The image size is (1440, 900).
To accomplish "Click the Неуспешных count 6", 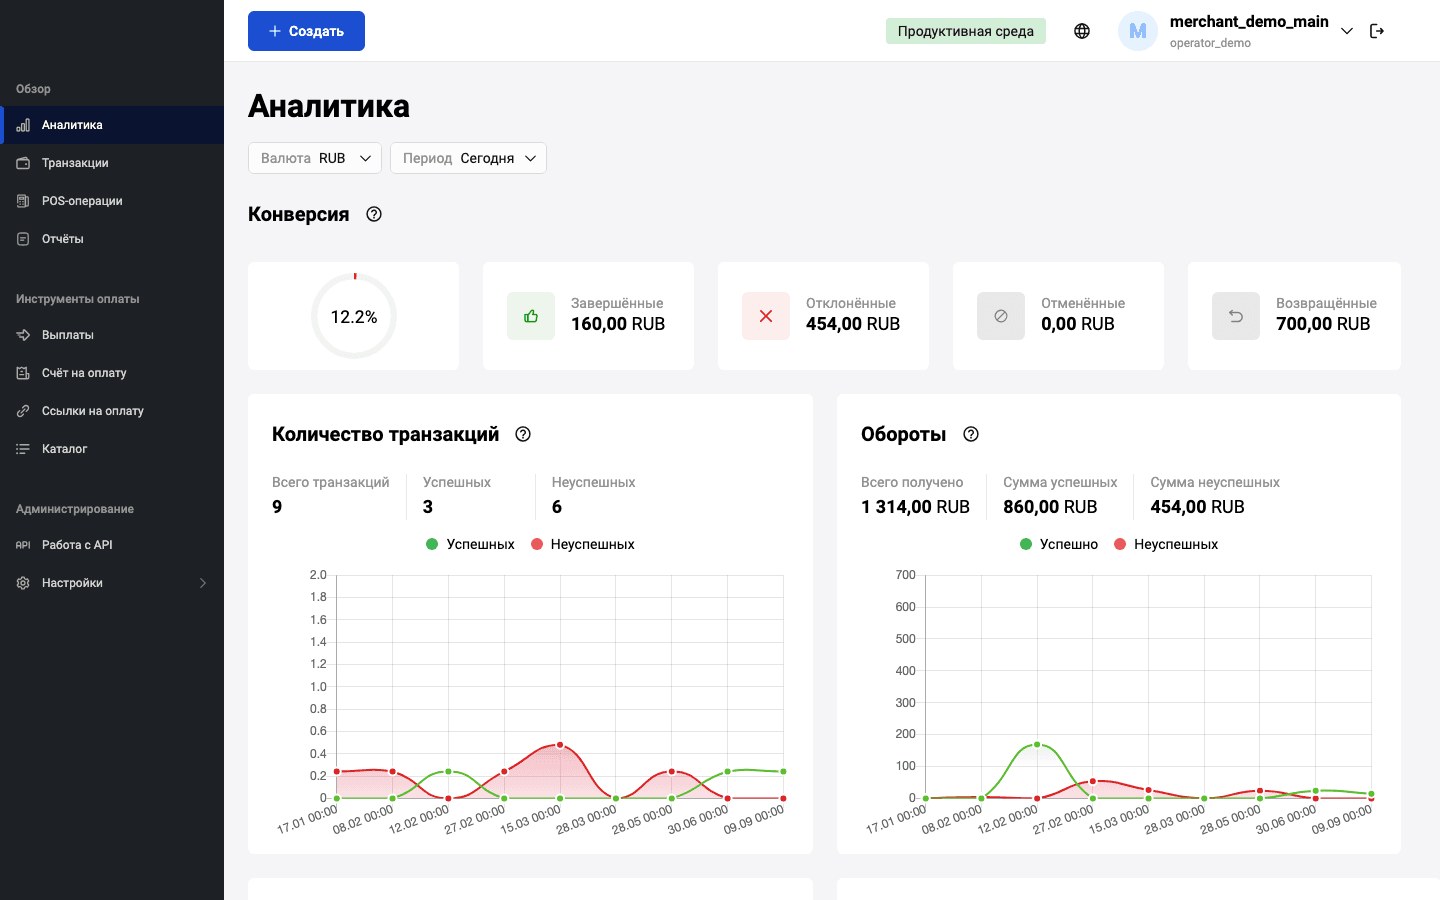I will click(557, 507).
